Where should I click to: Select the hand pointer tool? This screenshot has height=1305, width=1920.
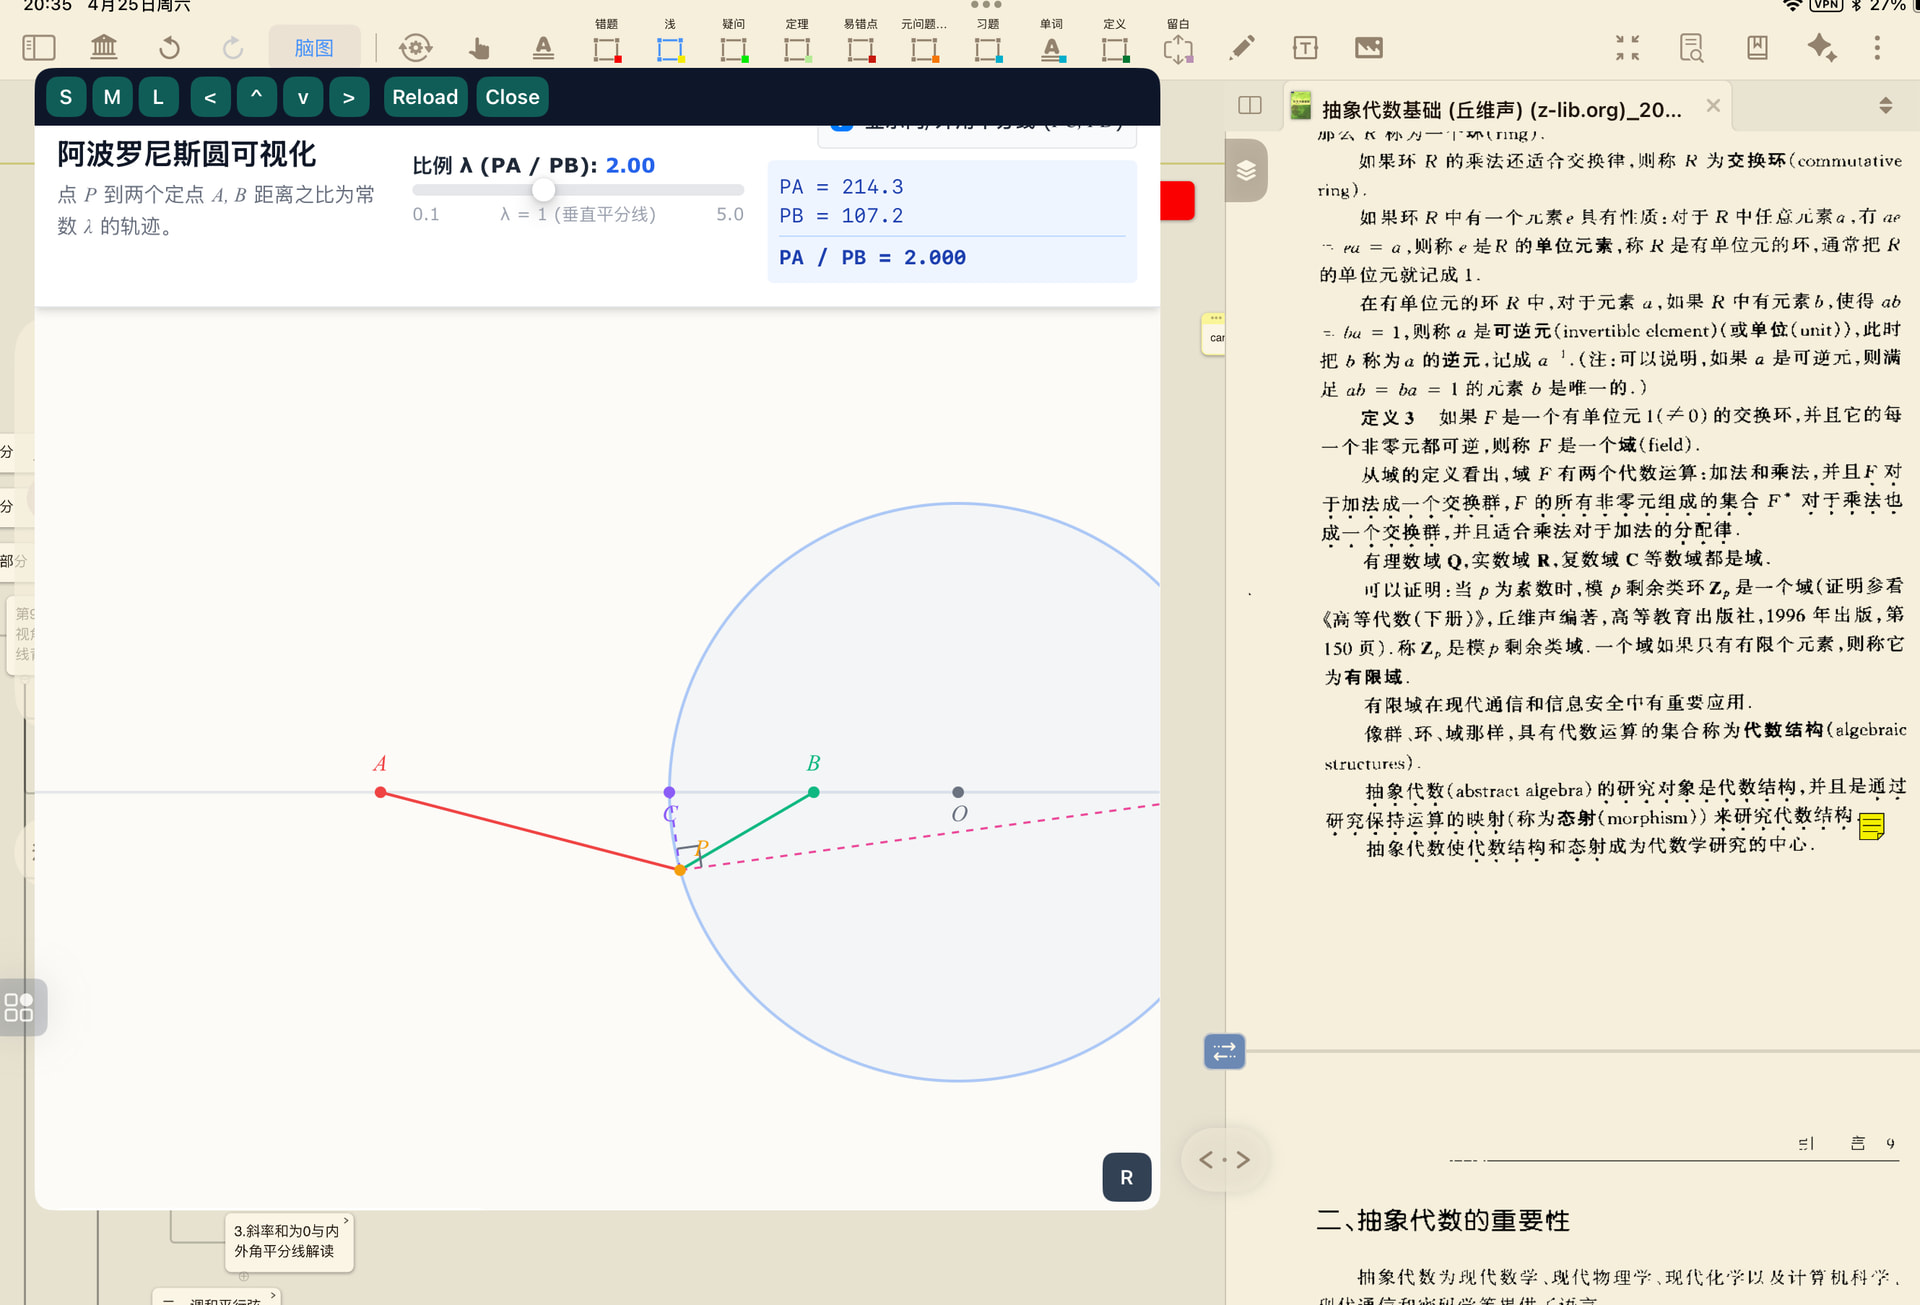tap(479, 47)
